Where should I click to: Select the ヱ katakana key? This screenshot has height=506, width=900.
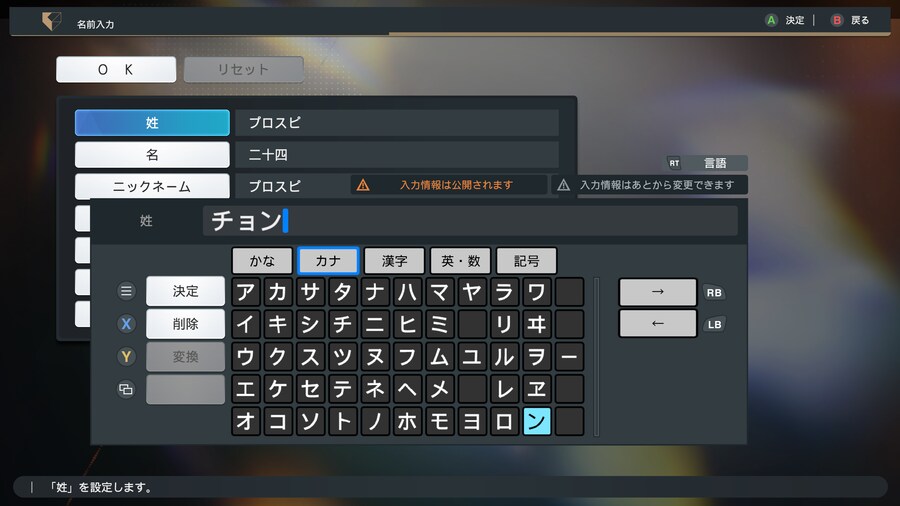coord(537,389)
